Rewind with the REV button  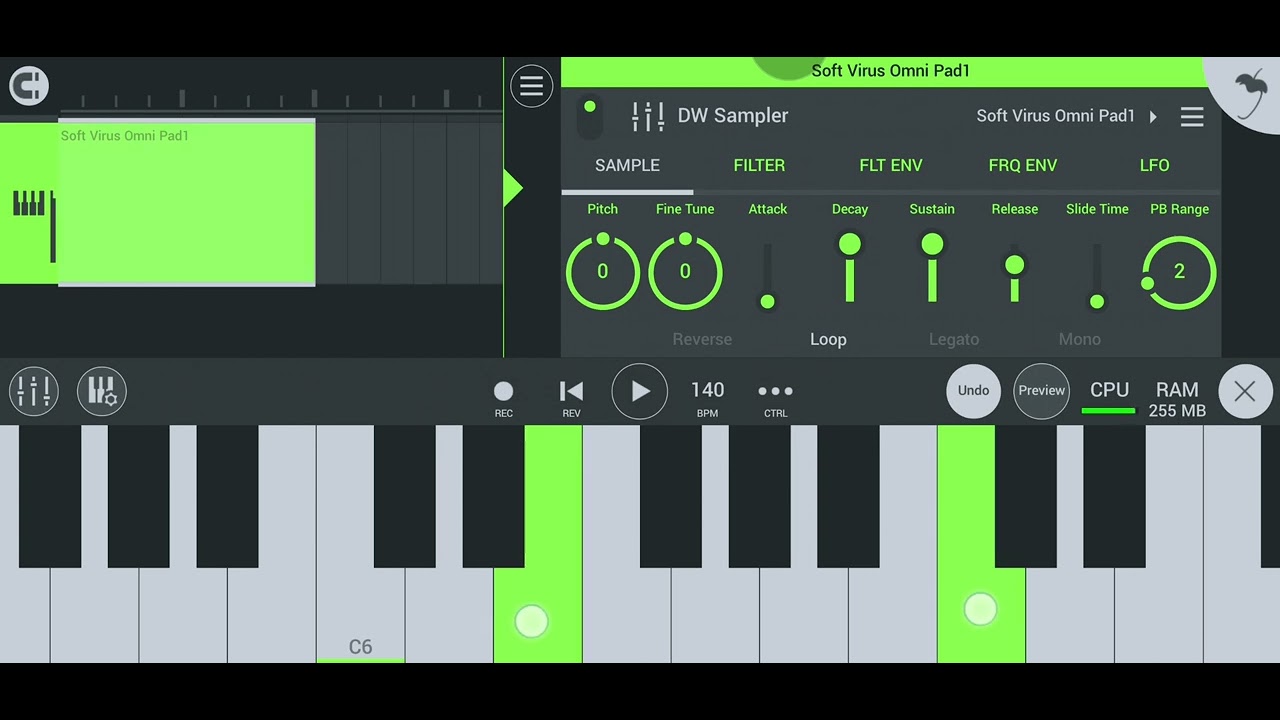click(x=571, y=397)
